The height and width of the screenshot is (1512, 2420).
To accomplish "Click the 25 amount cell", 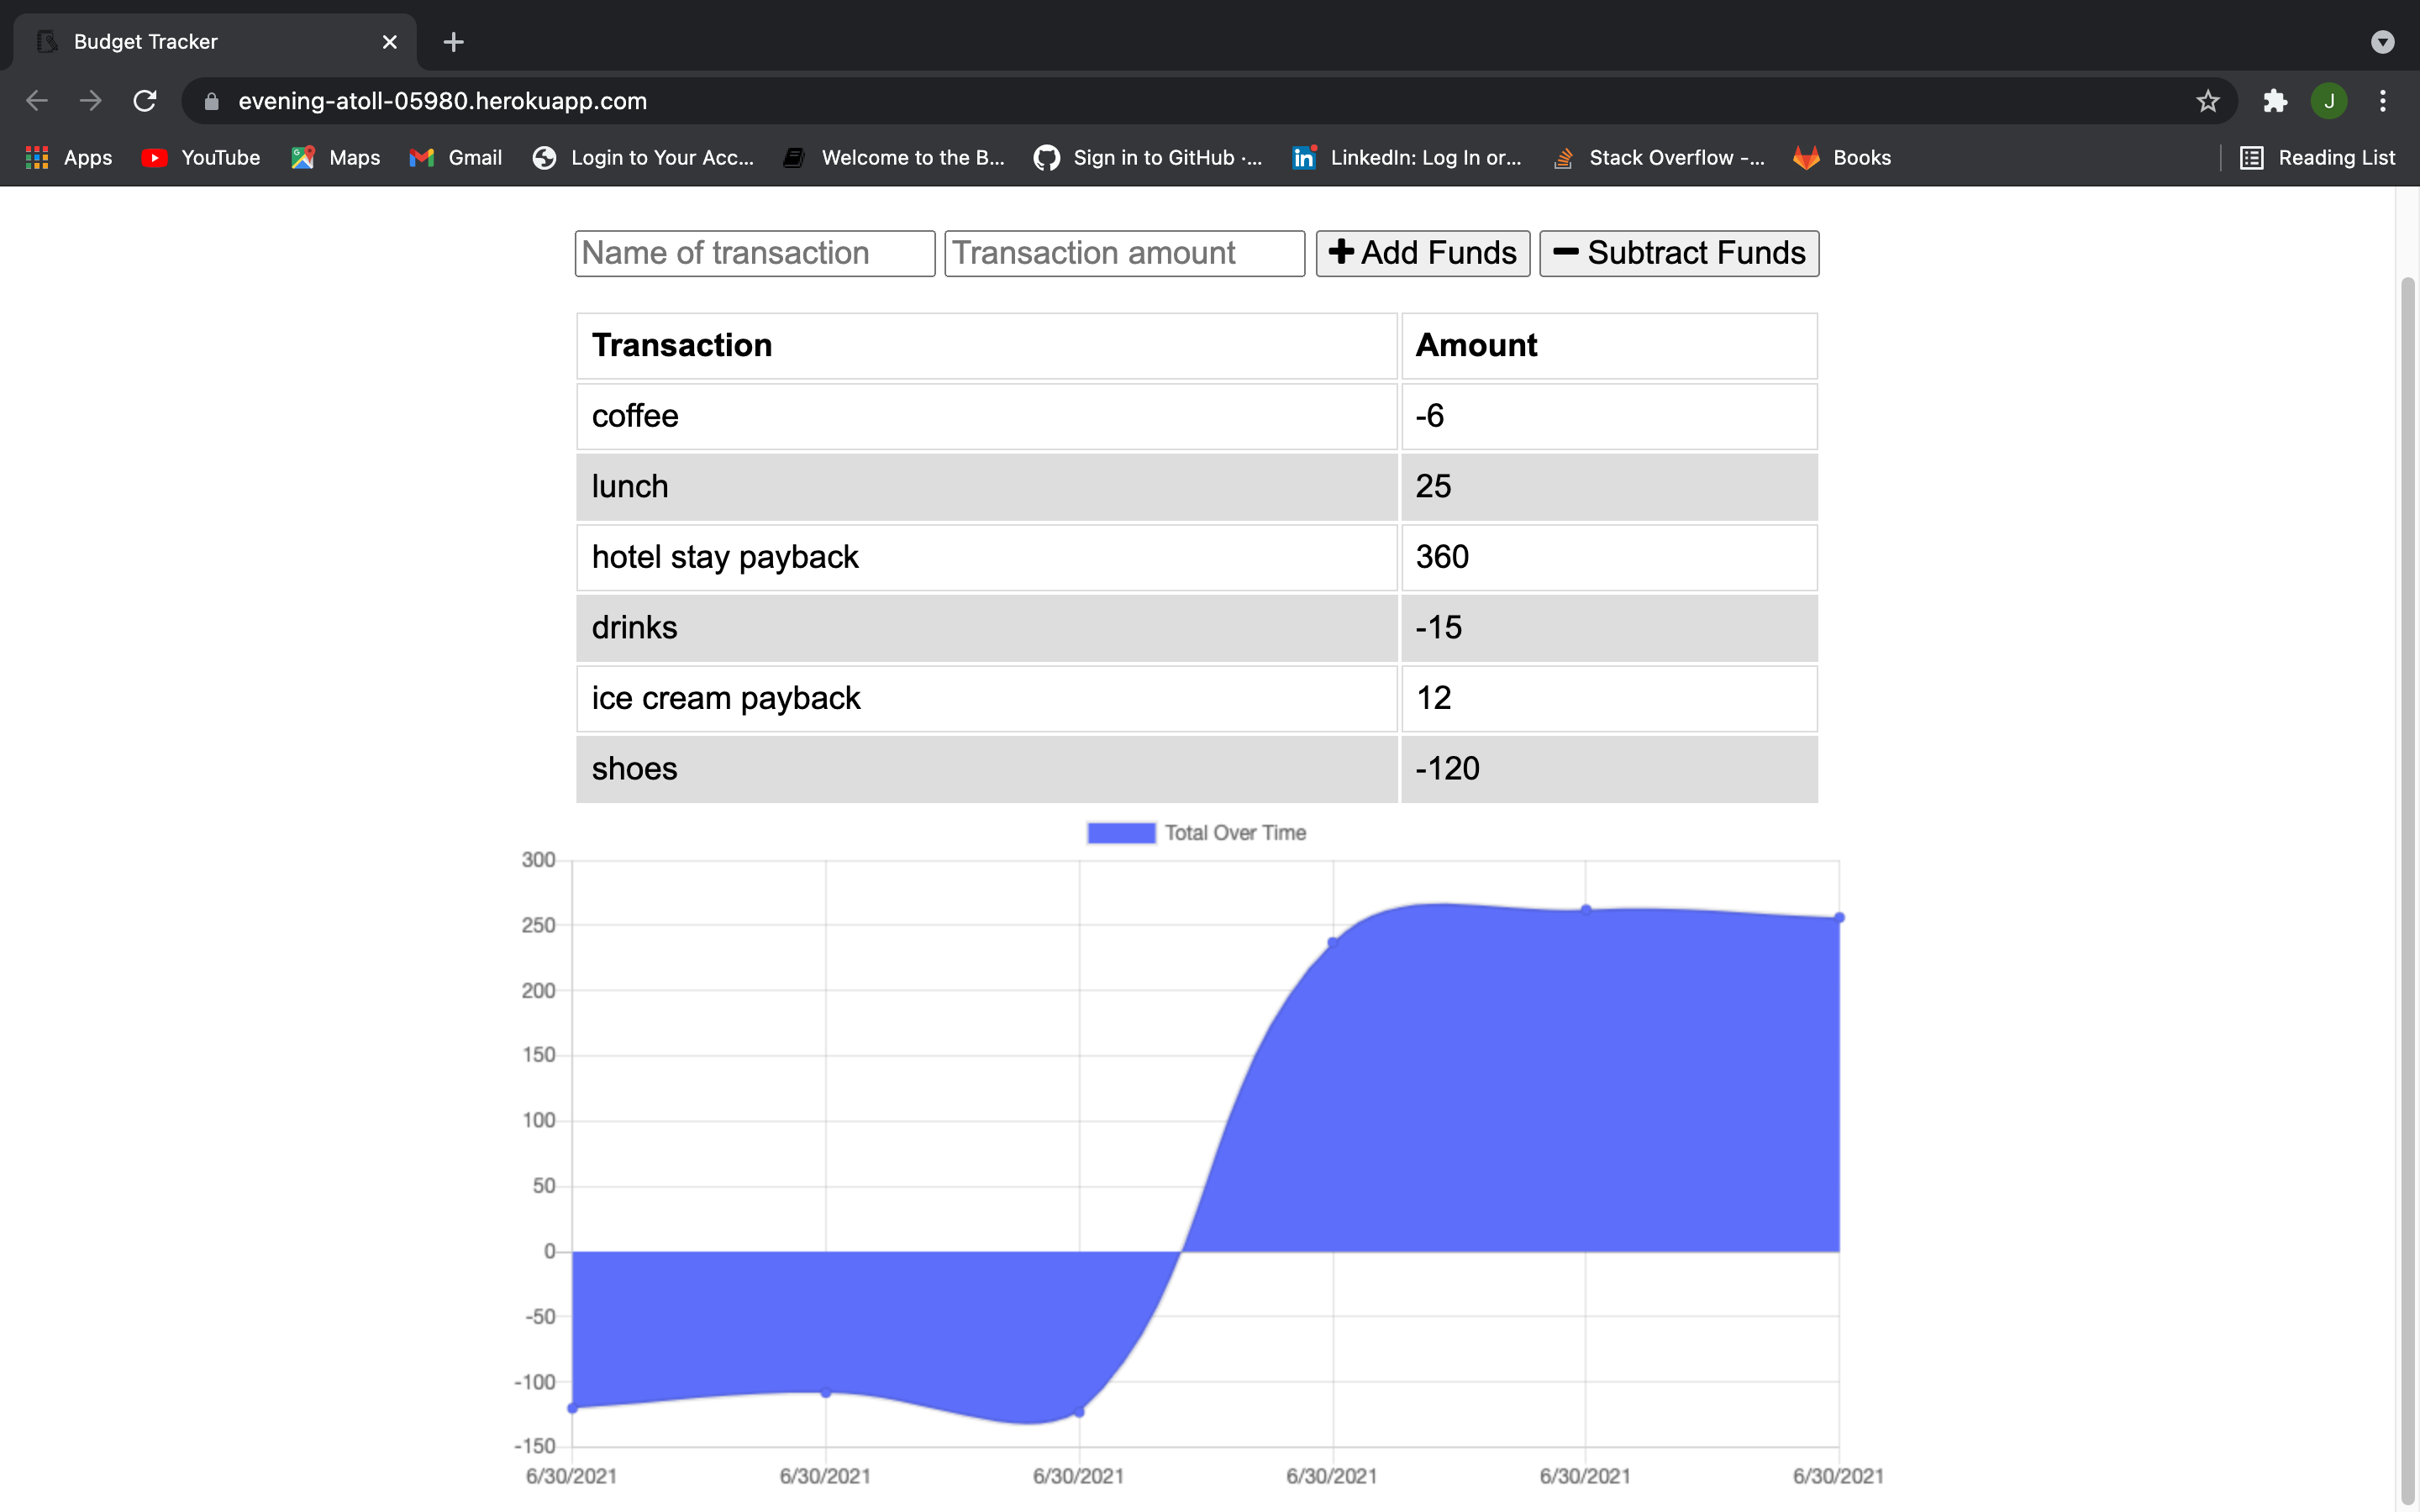I will [1609, 487].
